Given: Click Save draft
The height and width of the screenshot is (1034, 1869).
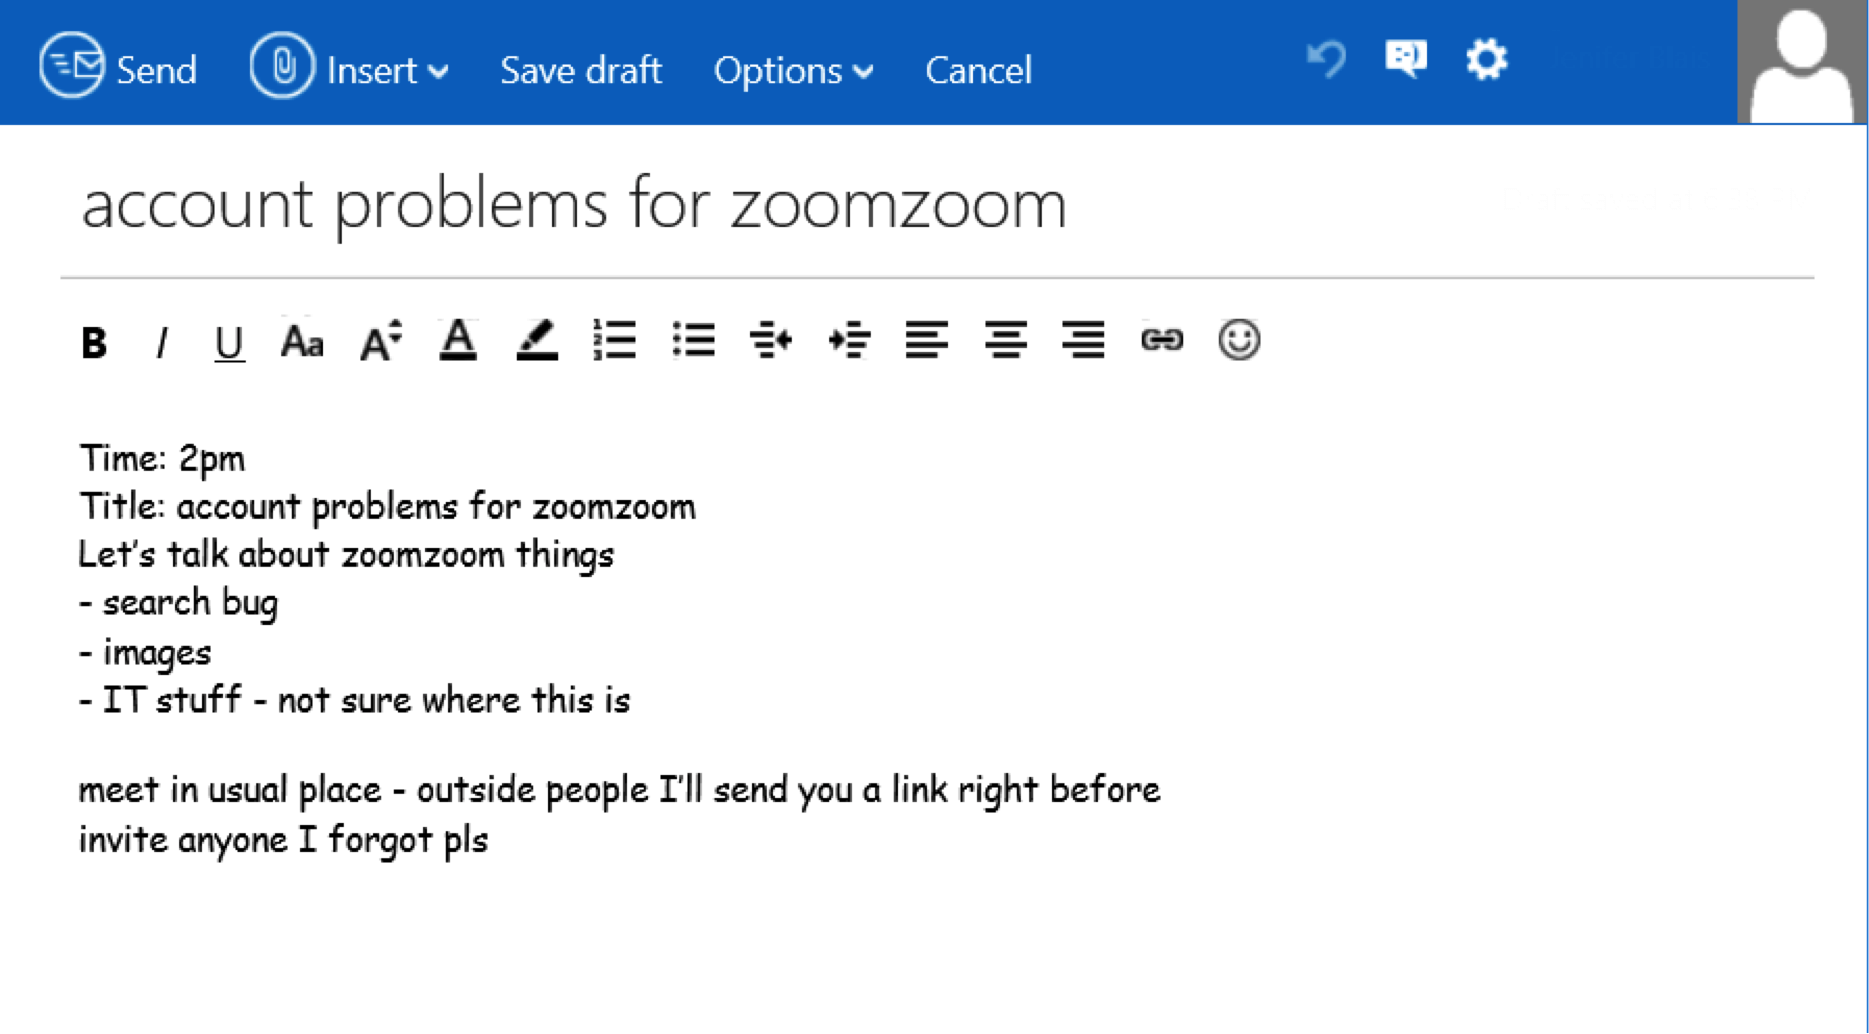Looking at the screenshot, I should 581,70.
